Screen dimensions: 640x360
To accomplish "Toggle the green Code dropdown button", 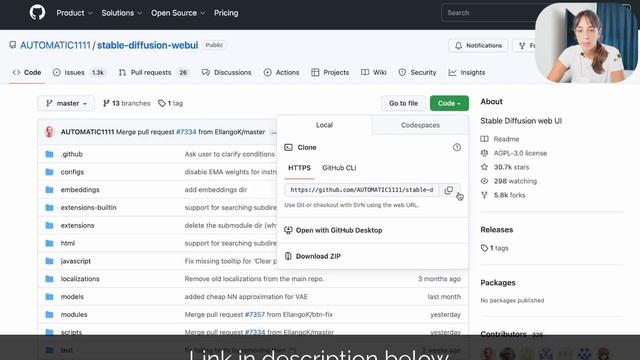I will (x=449, y=103).
